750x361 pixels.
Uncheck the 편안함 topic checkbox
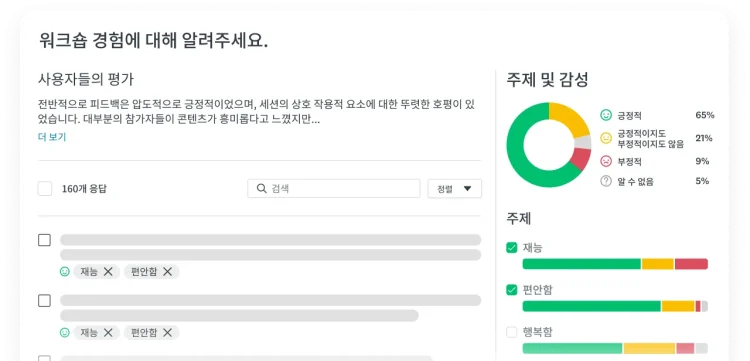click(512, 290)
